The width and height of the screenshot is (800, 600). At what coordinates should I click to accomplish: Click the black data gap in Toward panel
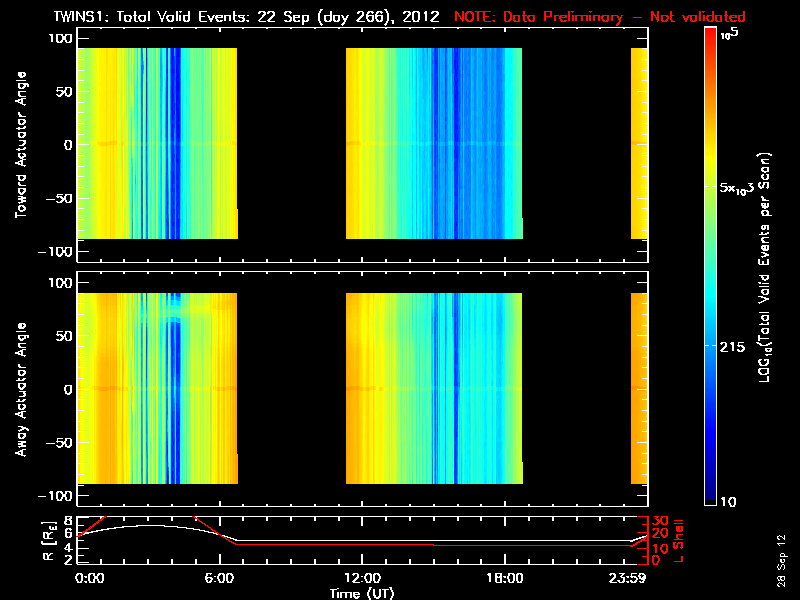(291, 145)
